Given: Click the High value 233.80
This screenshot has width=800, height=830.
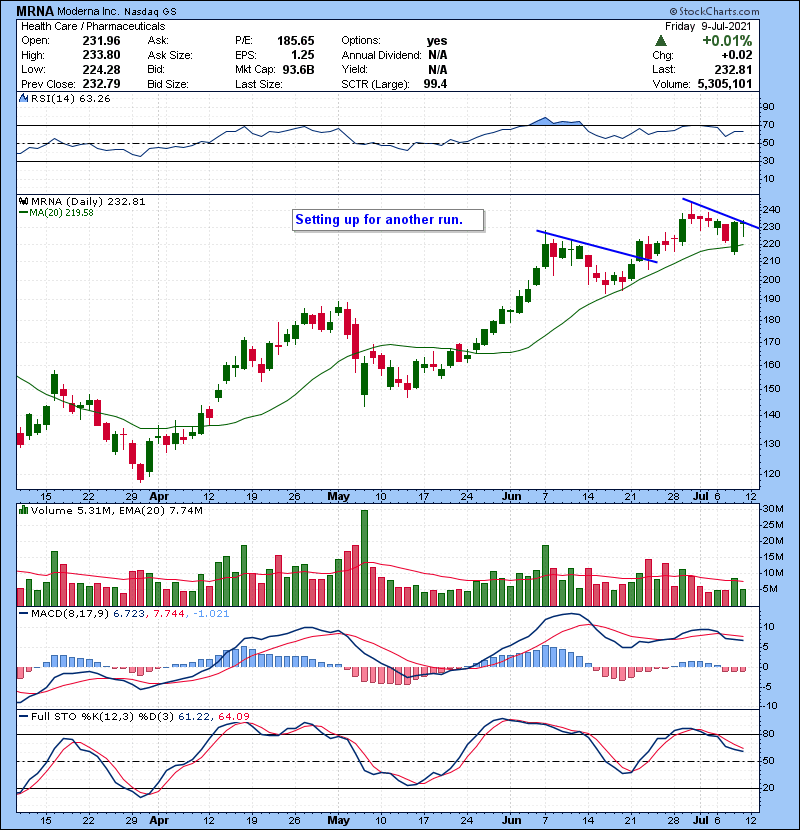Looking at the screenshot, I should tap(101, 55).
